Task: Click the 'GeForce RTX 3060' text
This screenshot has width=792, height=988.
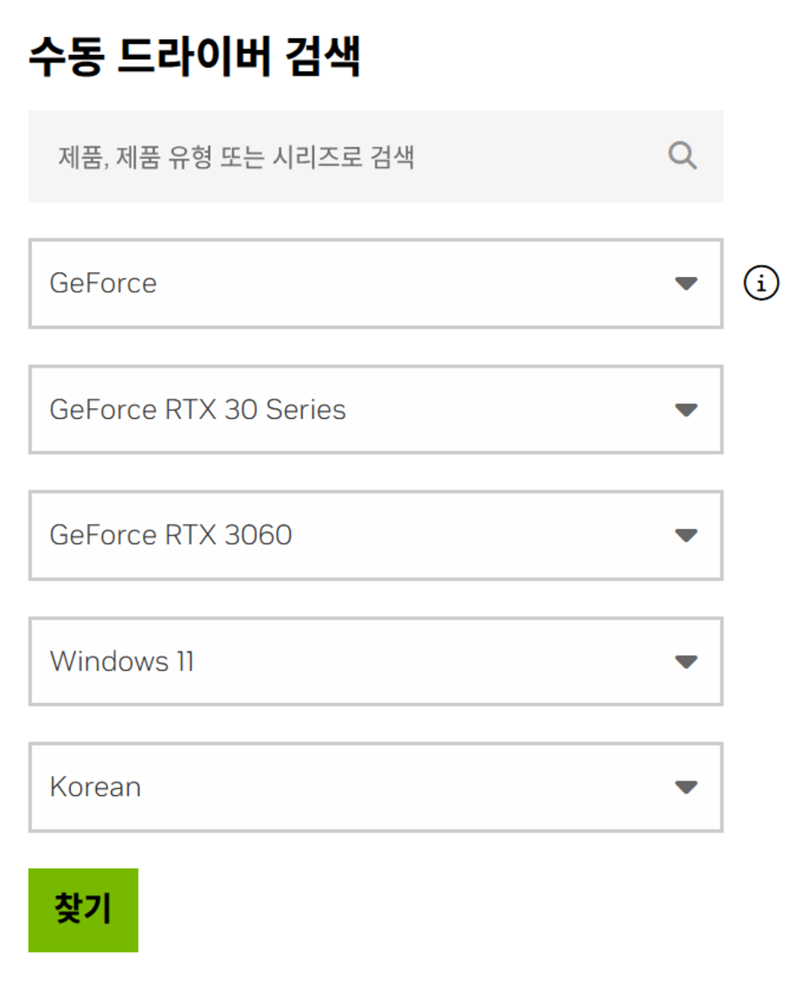Action: pos(171,536)
